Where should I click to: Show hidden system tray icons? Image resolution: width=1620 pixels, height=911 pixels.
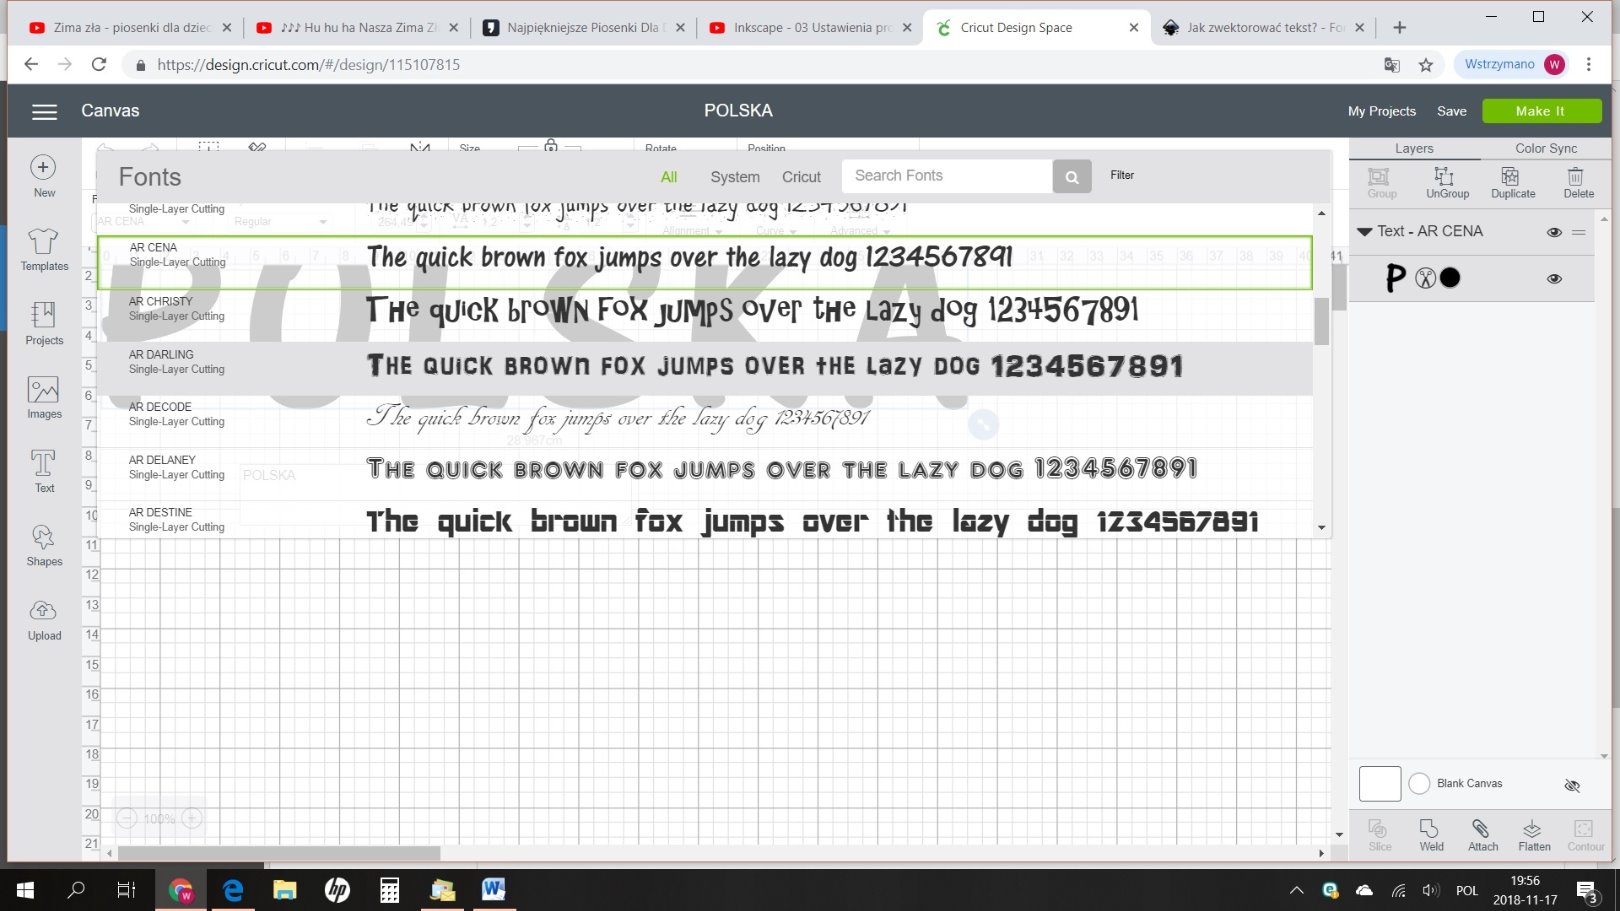[1296, 890]
